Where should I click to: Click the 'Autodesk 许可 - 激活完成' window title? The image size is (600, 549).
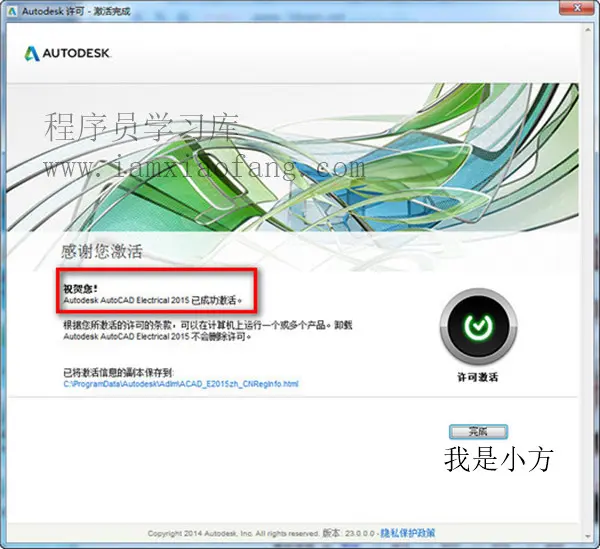pyautogui.click(x=76, y=11)
